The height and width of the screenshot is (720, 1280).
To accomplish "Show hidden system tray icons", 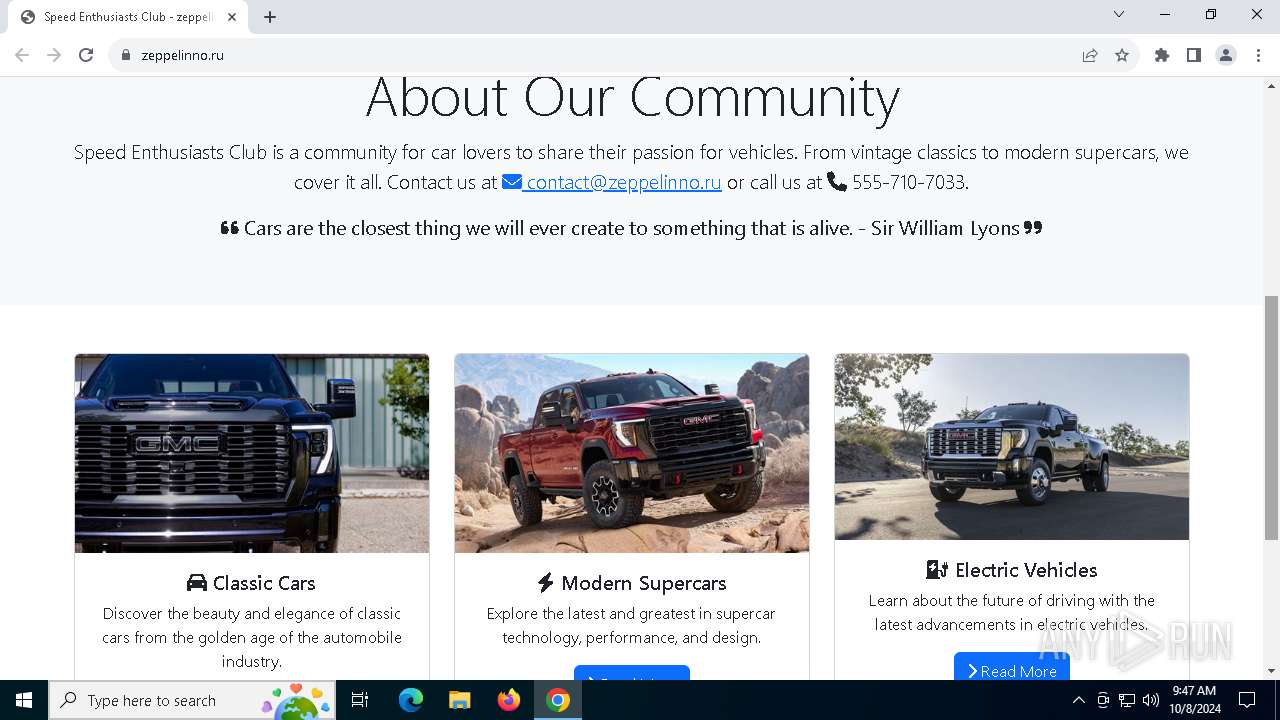I will (1078, 700).
